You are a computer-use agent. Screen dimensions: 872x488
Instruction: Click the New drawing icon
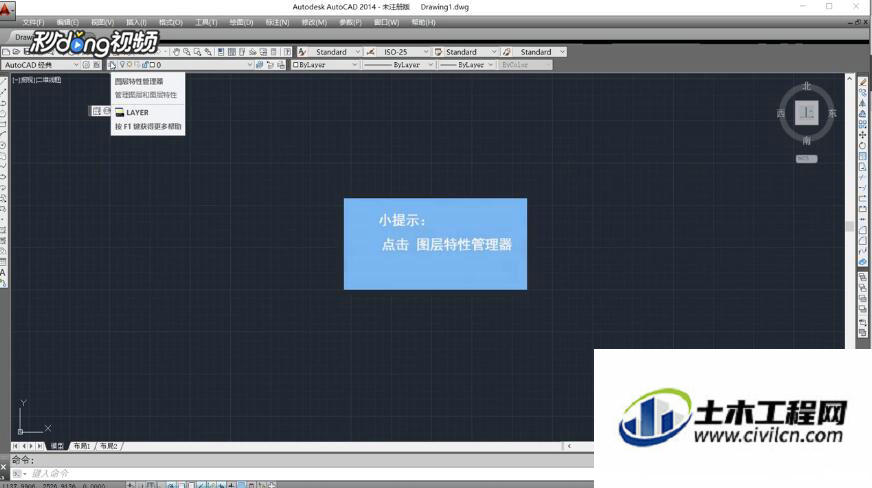point(6,52)
